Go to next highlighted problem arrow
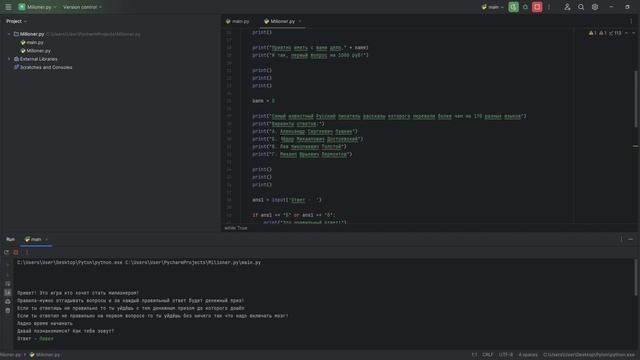 [633, 33]
